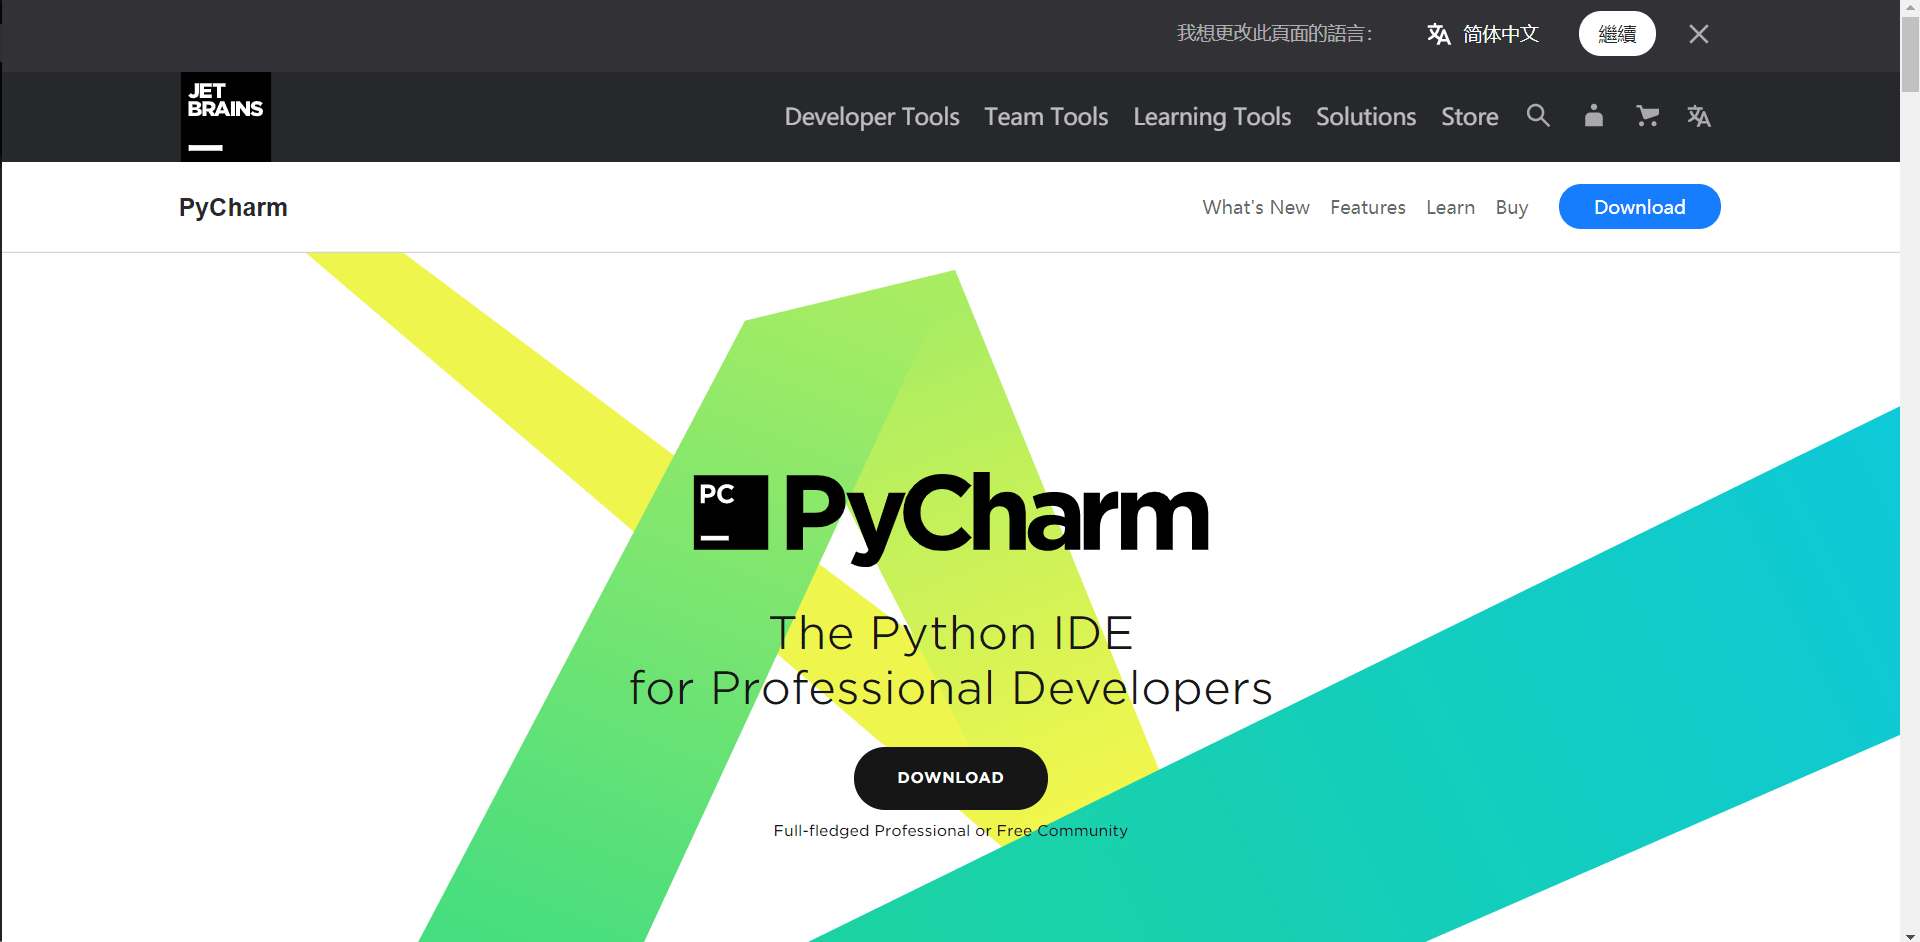Open the Solutions menu
Viewport: 1920px width, 942px height.
pos(1366,117)
